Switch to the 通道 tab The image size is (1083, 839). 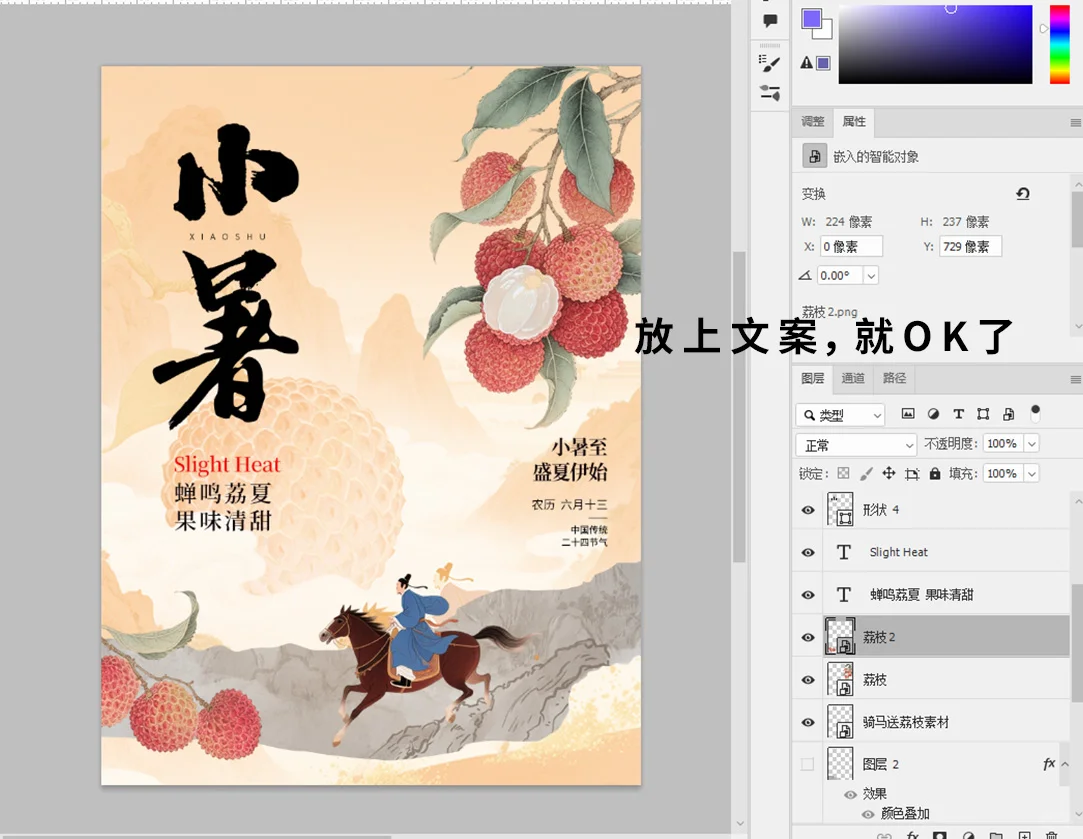[x=853, y=378]
